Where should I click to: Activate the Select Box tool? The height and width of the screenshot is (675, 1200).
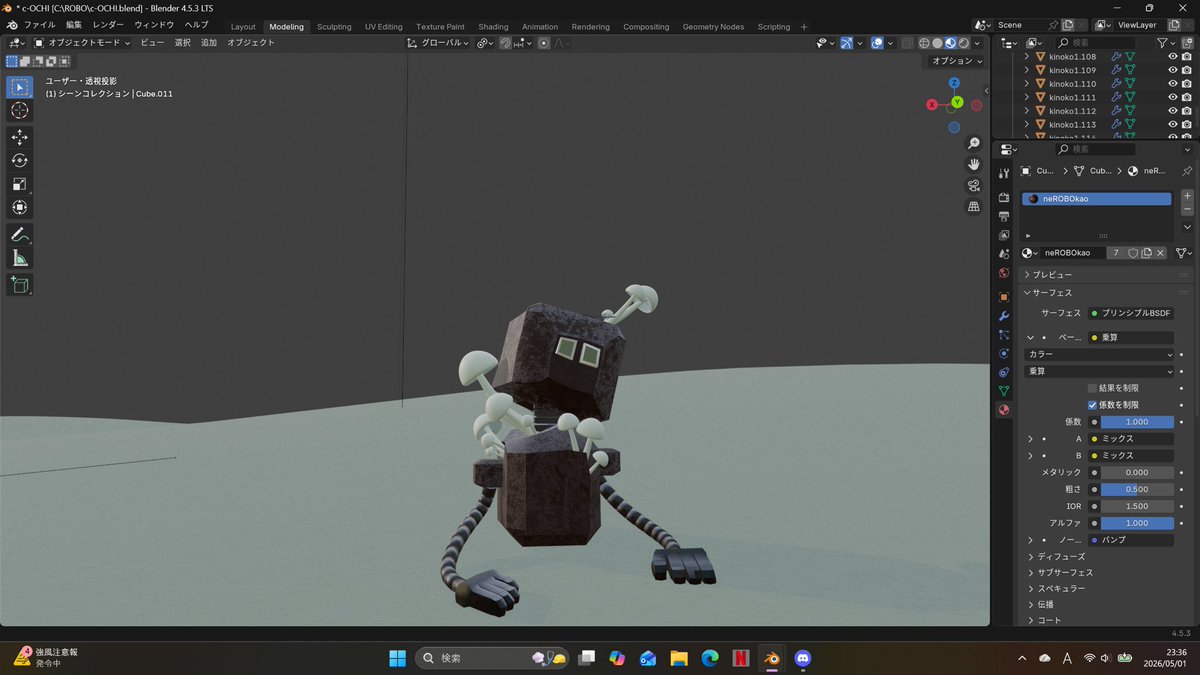(20, 86)
